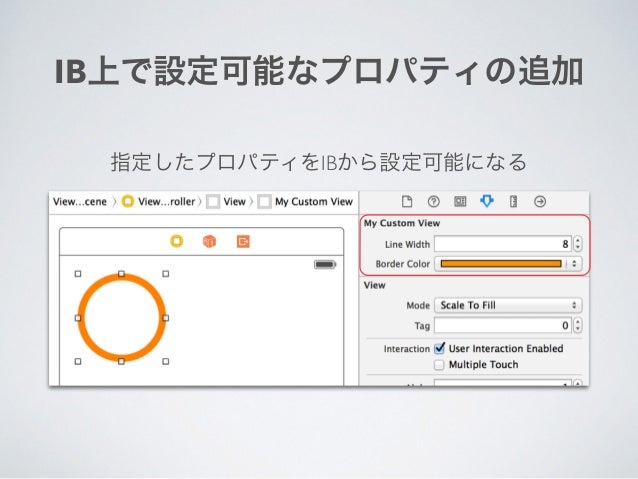Click the bottom-left resize handle of ring
Viewport: 638px width, 479px height.
click(x=78, y=361)
